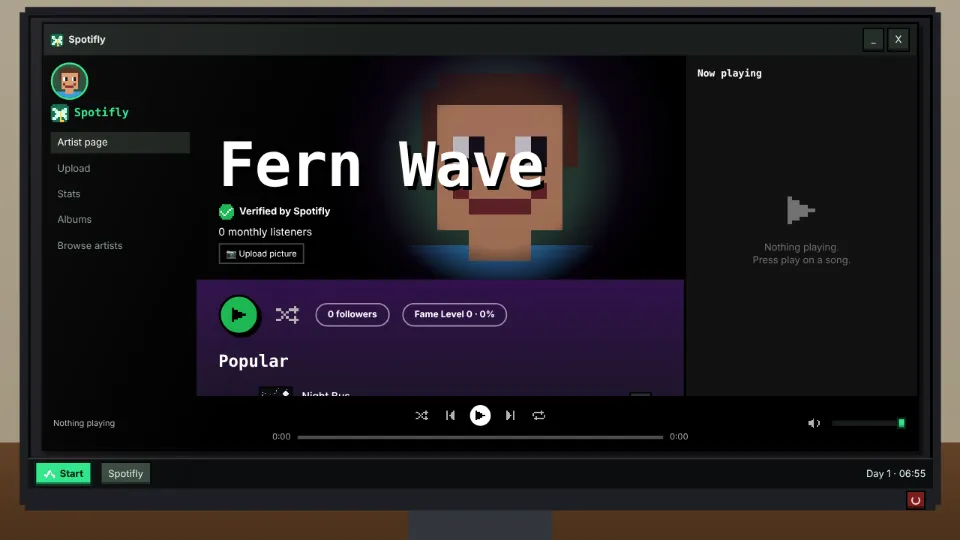Toggle shuffle in the bottom player bar

[x=422, y=416]
